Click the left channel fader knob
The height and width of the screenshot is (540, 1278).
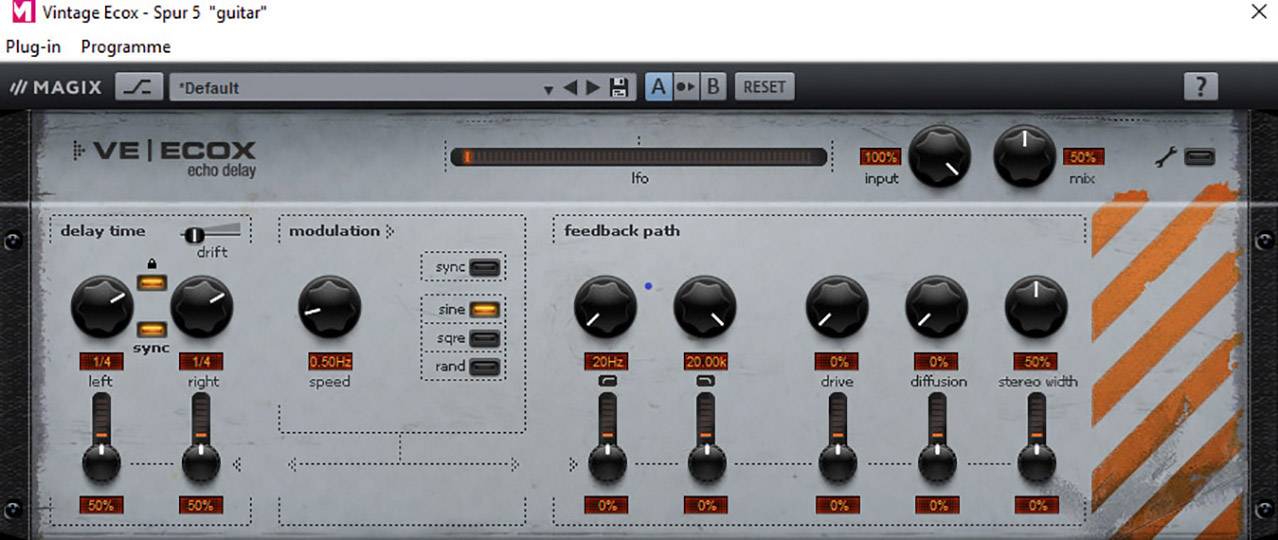[101, 462]
